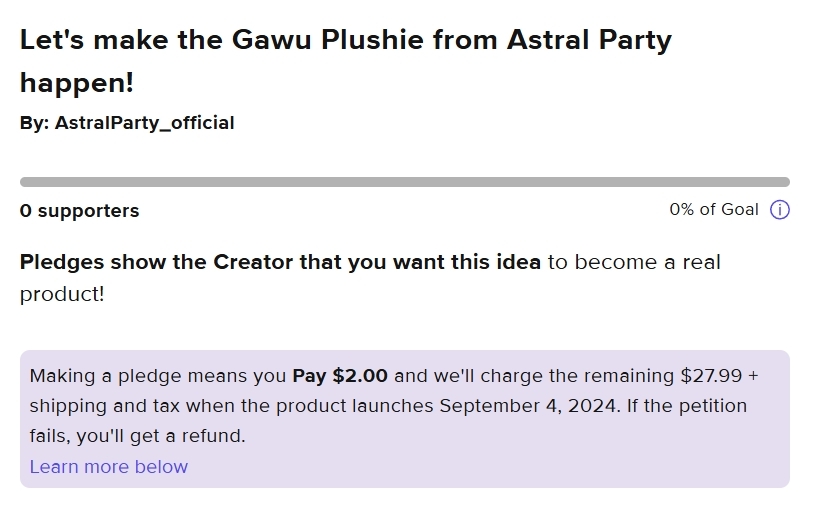Screen dimensions: 816x524
Task: Click "Pledges show the Creator" bold text
Action: [x=156, y=262]
